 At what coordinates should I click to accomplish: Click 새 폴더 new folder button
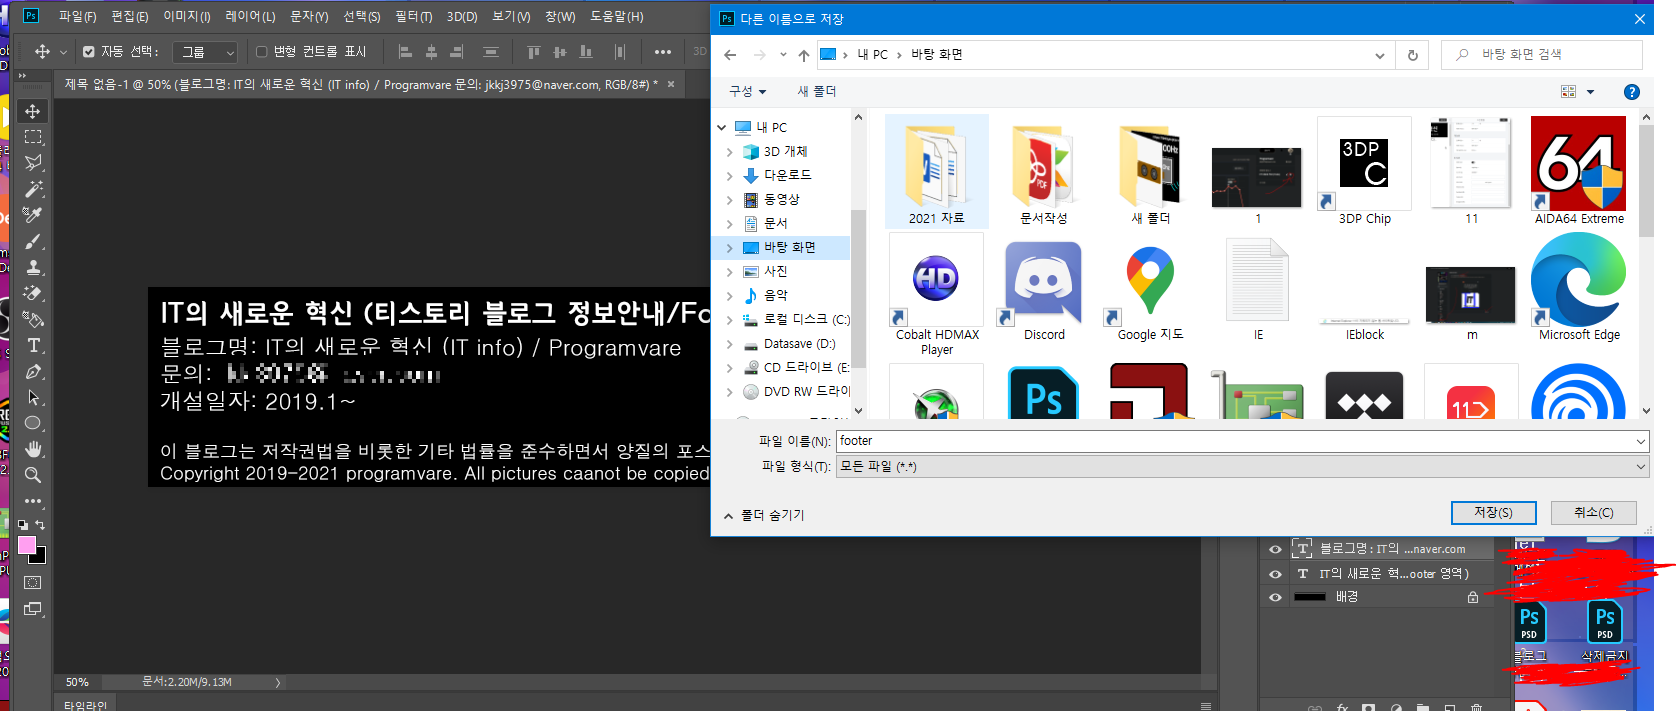click(x=817, y=91)
